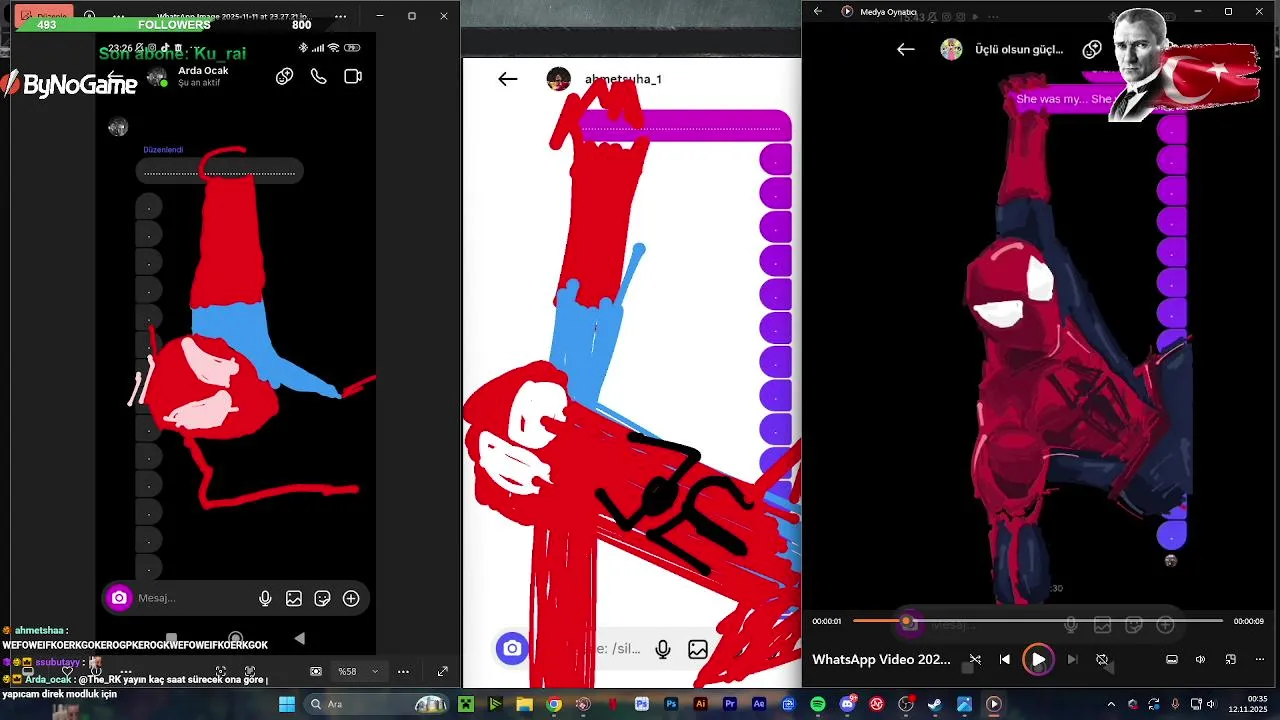Click the blue camera icon in ahmetsuha_1 chat
This screenshot has width=1280, height=720.
click(x=512, y=648)
